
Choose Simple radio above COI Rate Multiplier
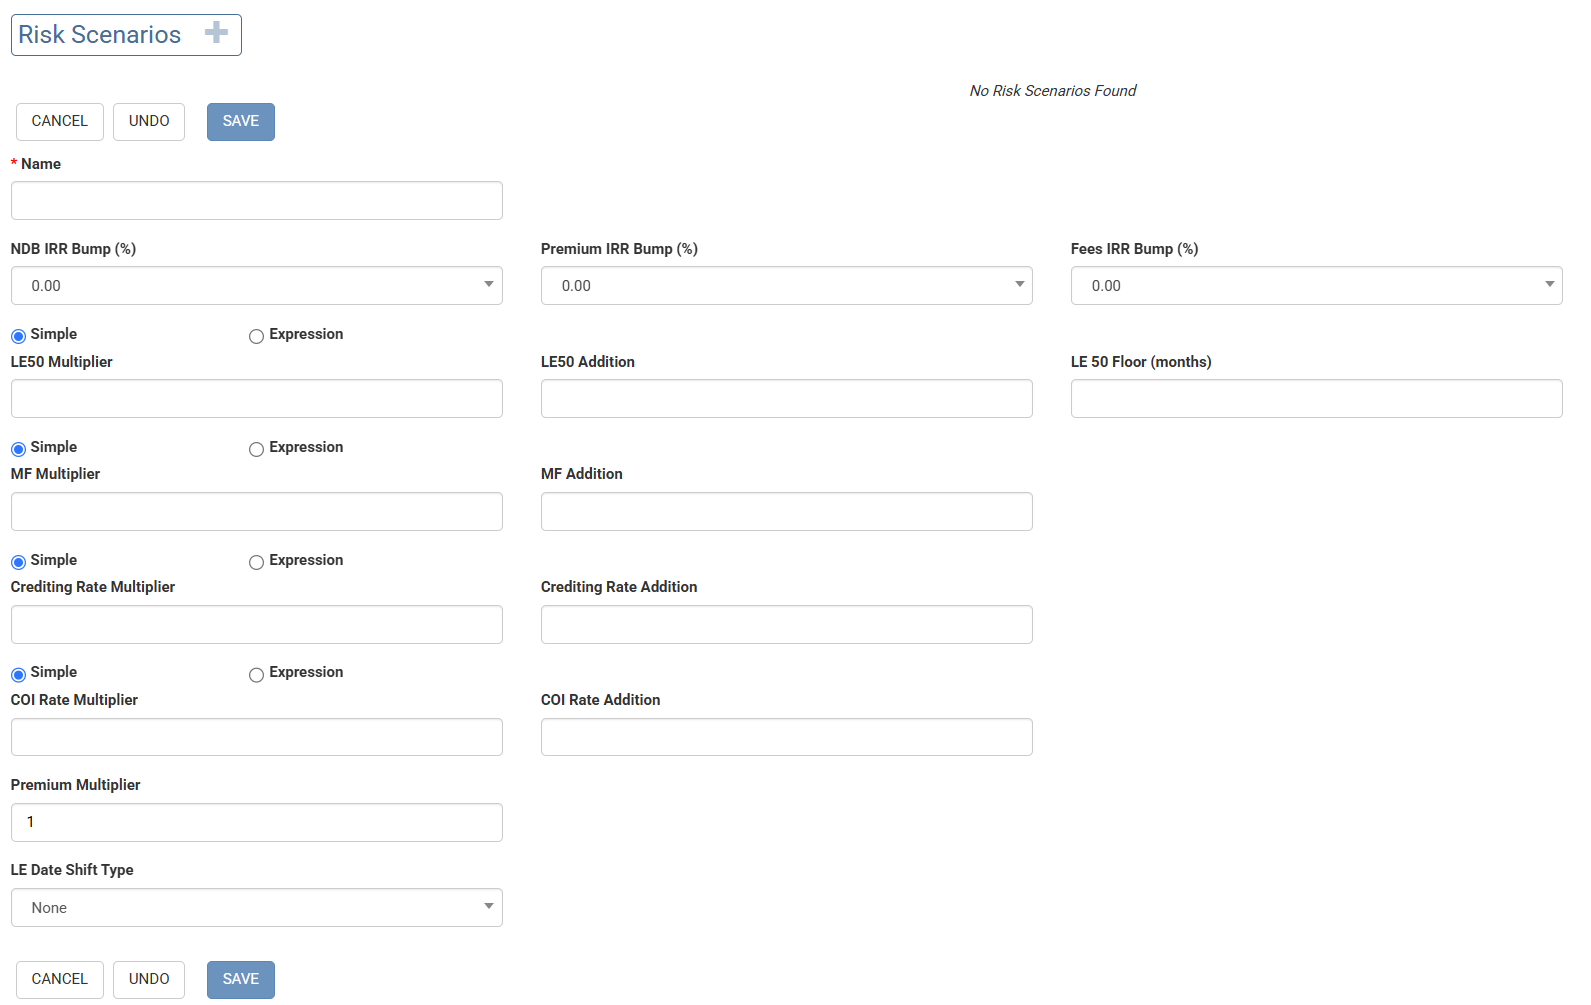point(18,675)
